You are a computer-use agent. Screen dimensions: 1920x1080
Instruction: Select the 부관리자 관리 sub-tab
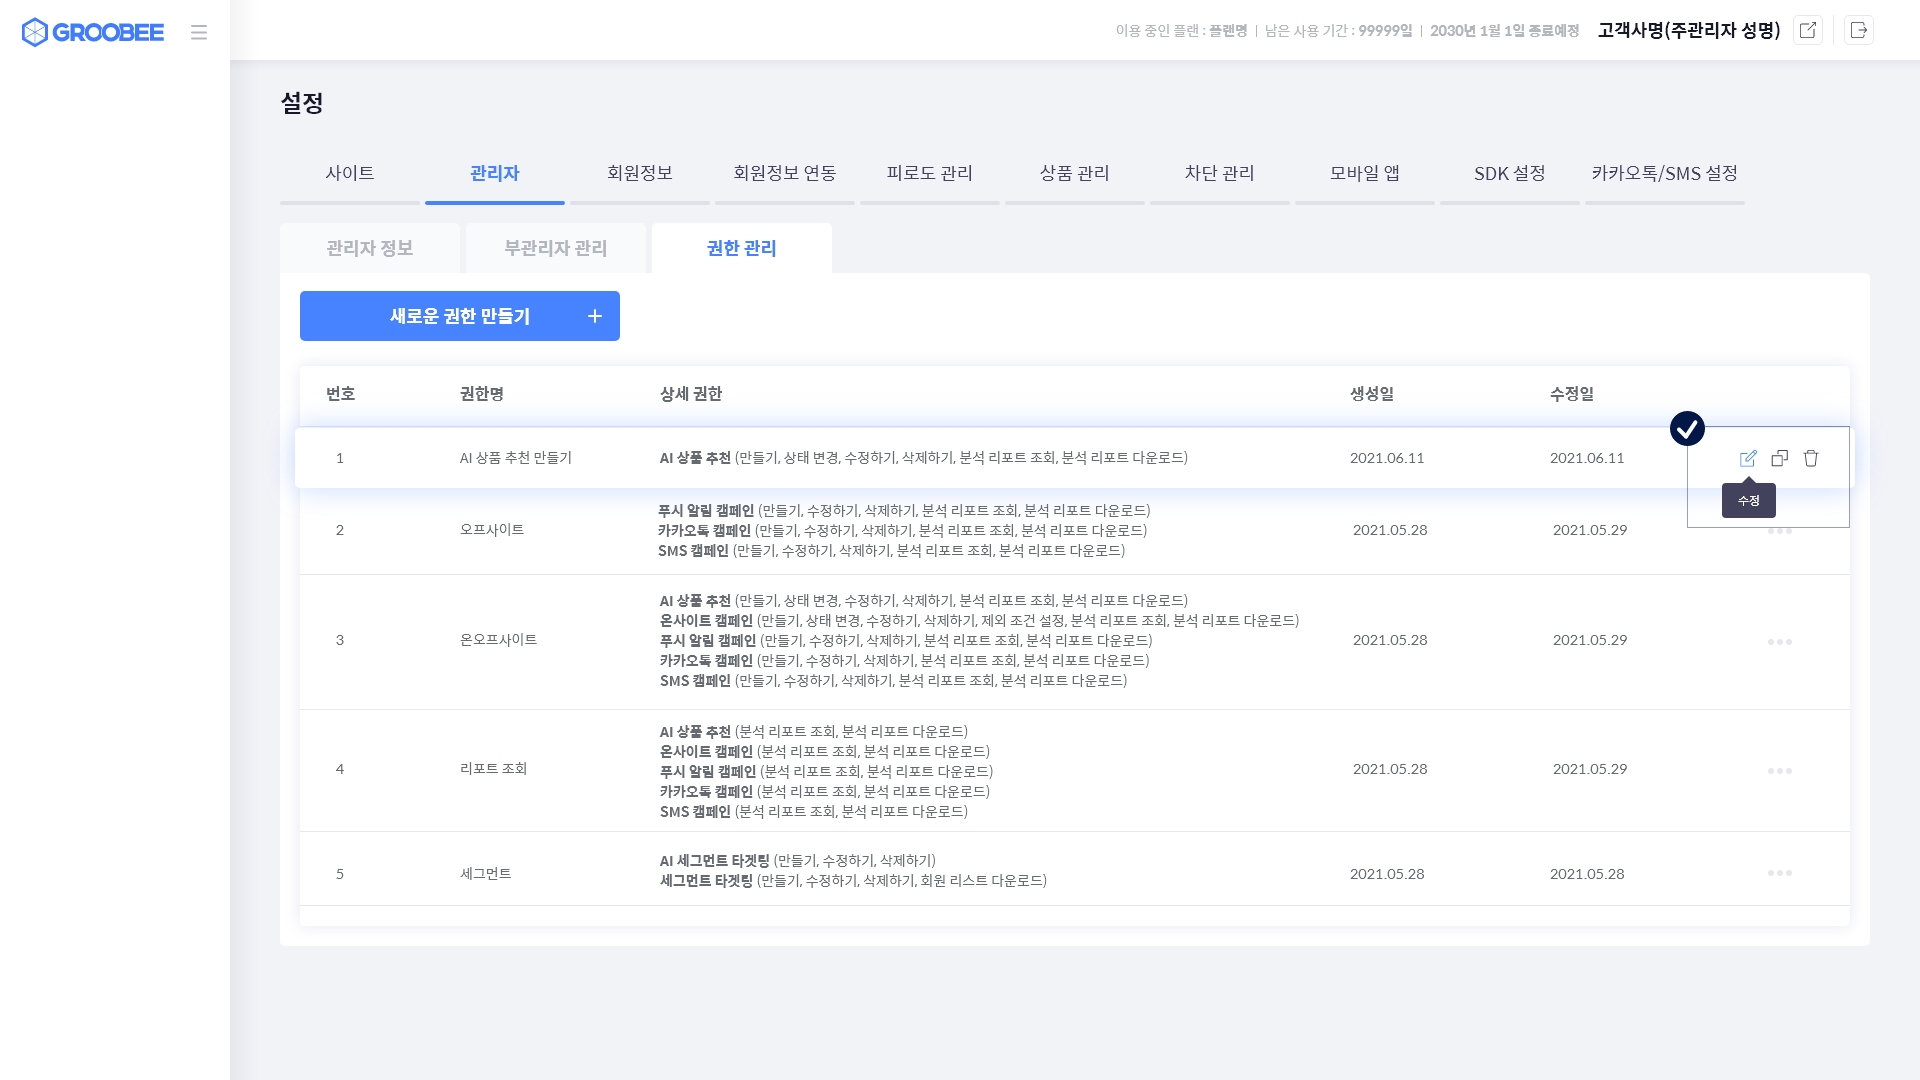pyautogui.click(x=556, y=248)
